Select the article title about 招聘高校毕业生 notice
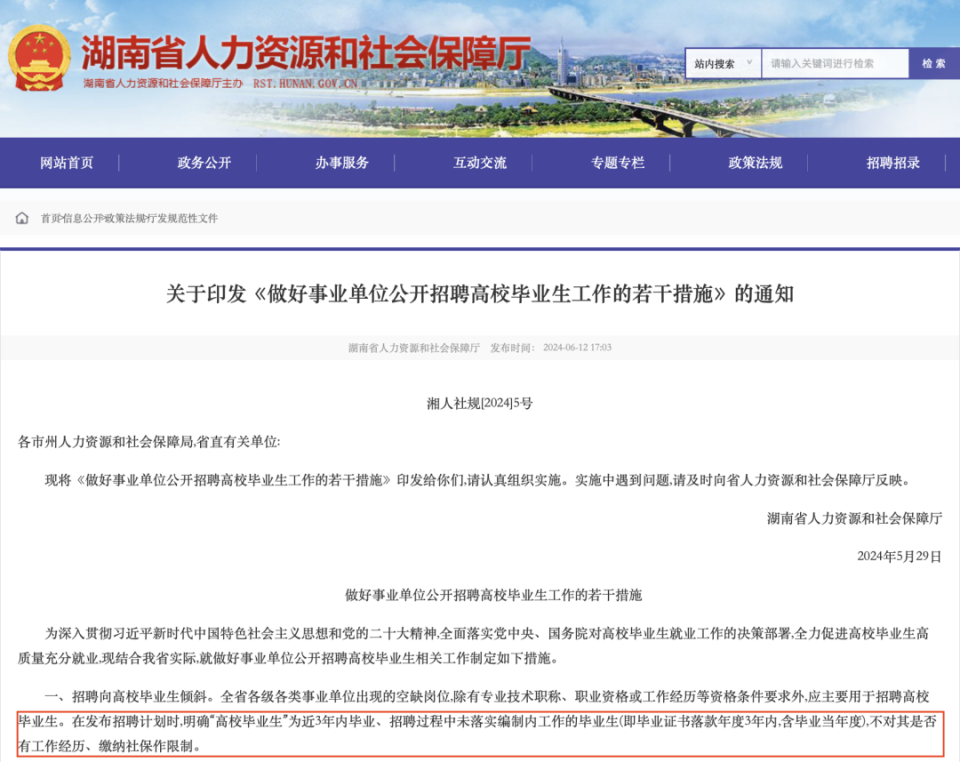Image resolution: width=960 pixels, height=762 pixels. pos(480,292)
